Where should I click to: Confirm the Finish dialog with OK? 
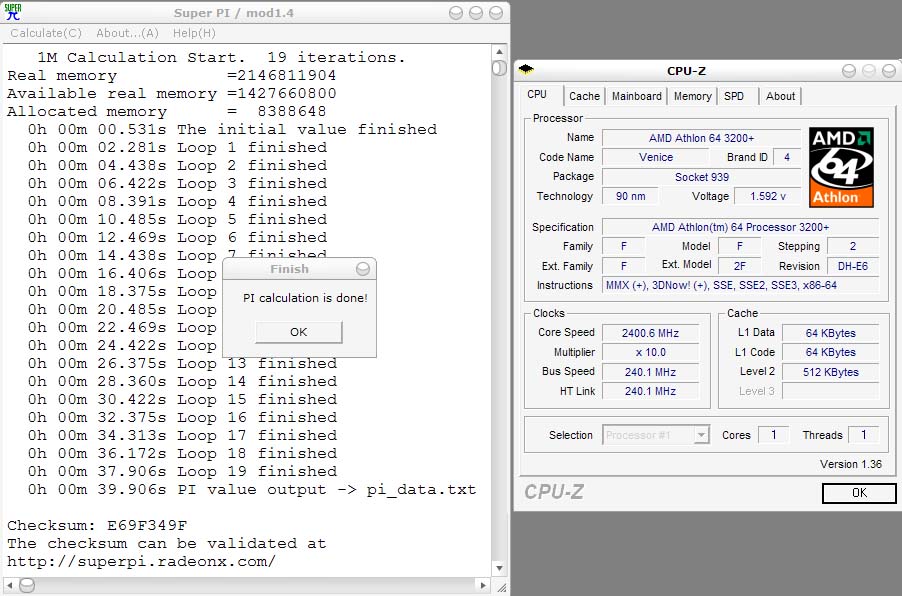point(299,332)
